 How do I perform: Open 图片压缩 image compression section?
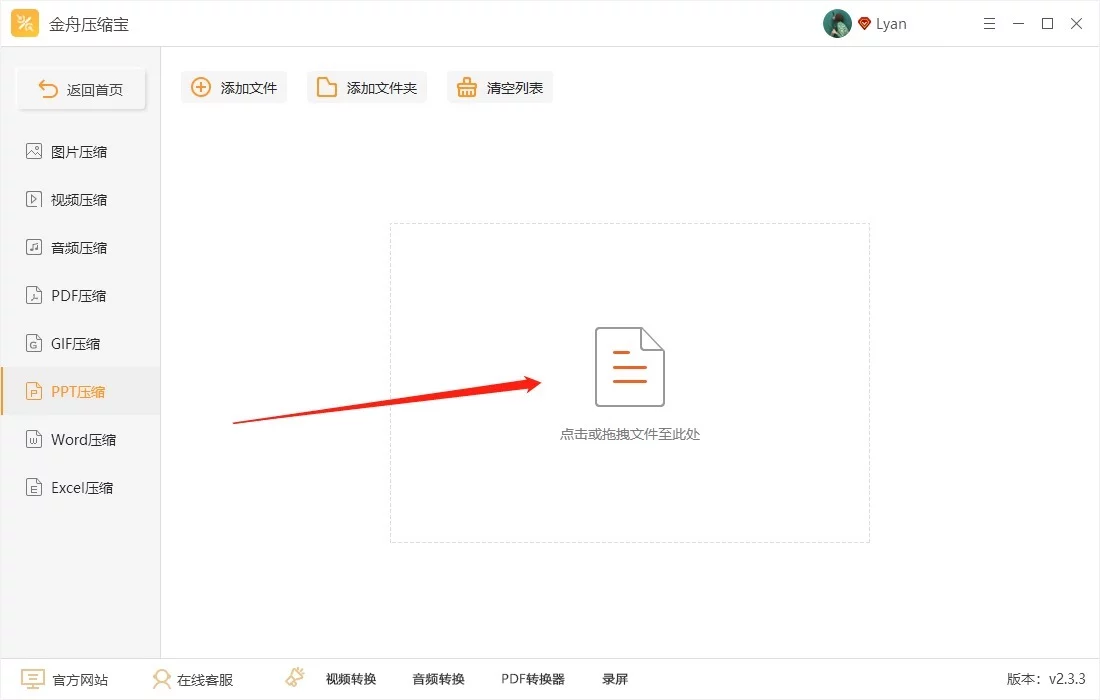[x=81, y=152]
